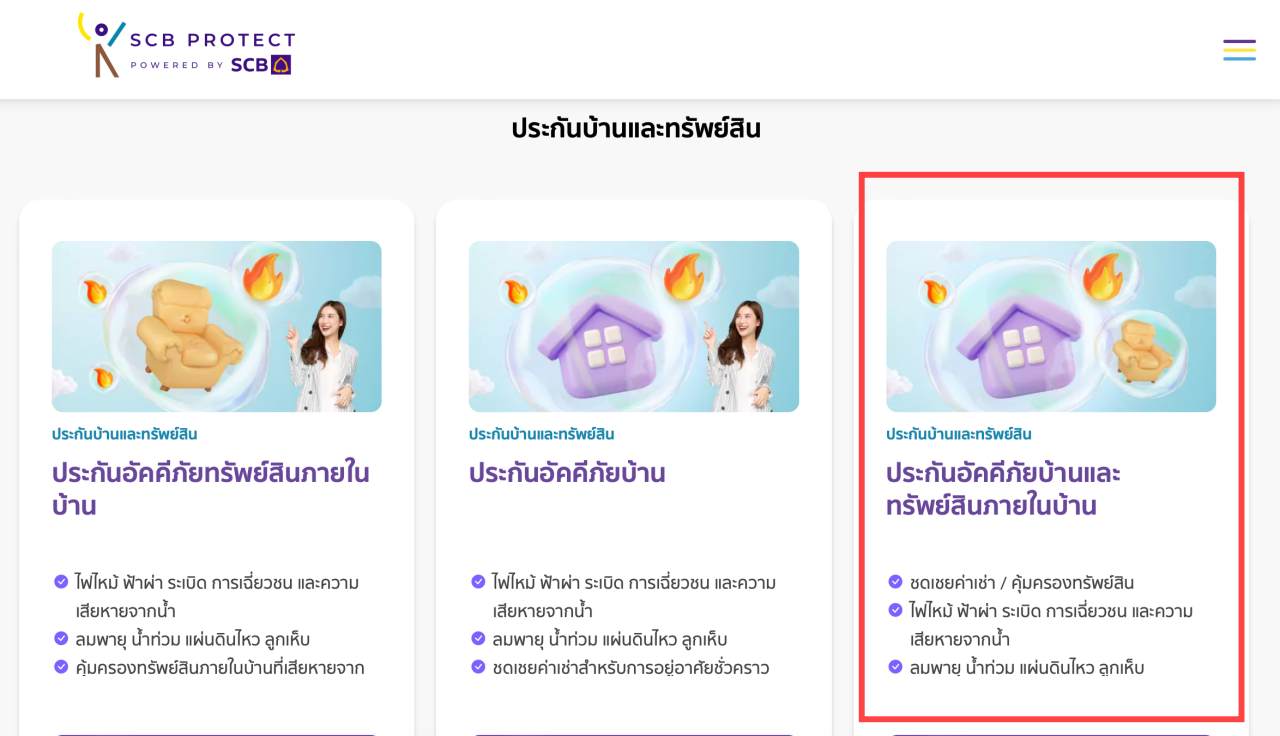Open the armchair fire insurance image
Screen dimensions: 1280x736
coord(217,326)
